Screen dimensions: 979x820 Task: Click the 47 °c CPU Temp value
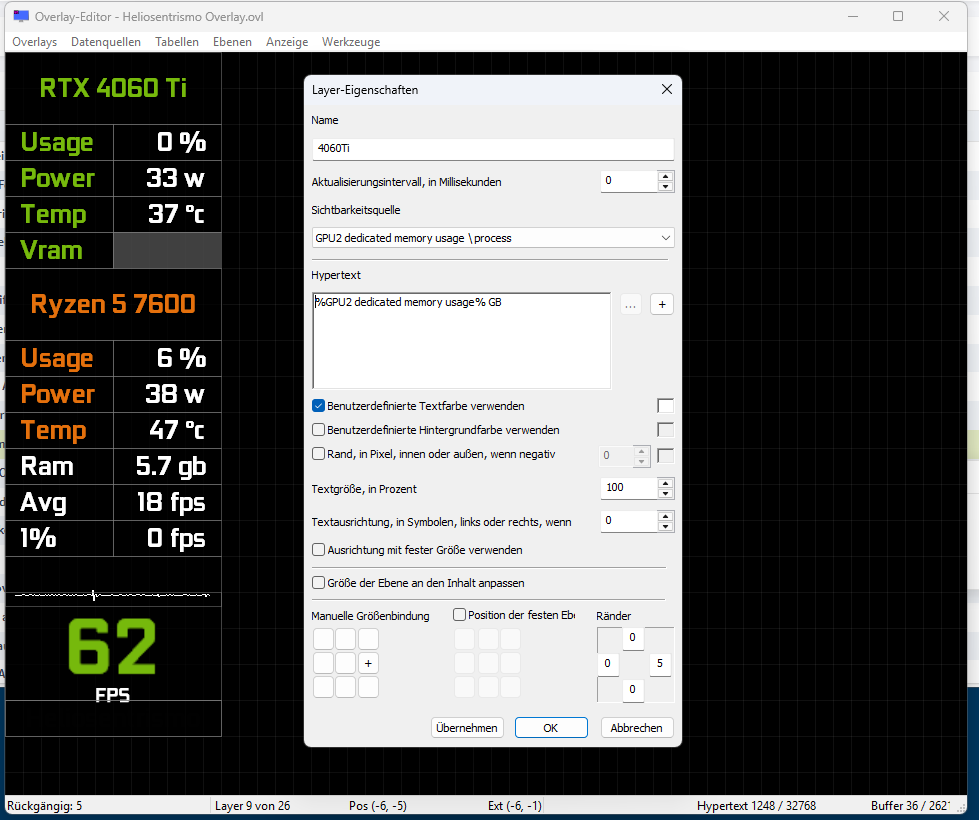177,430
